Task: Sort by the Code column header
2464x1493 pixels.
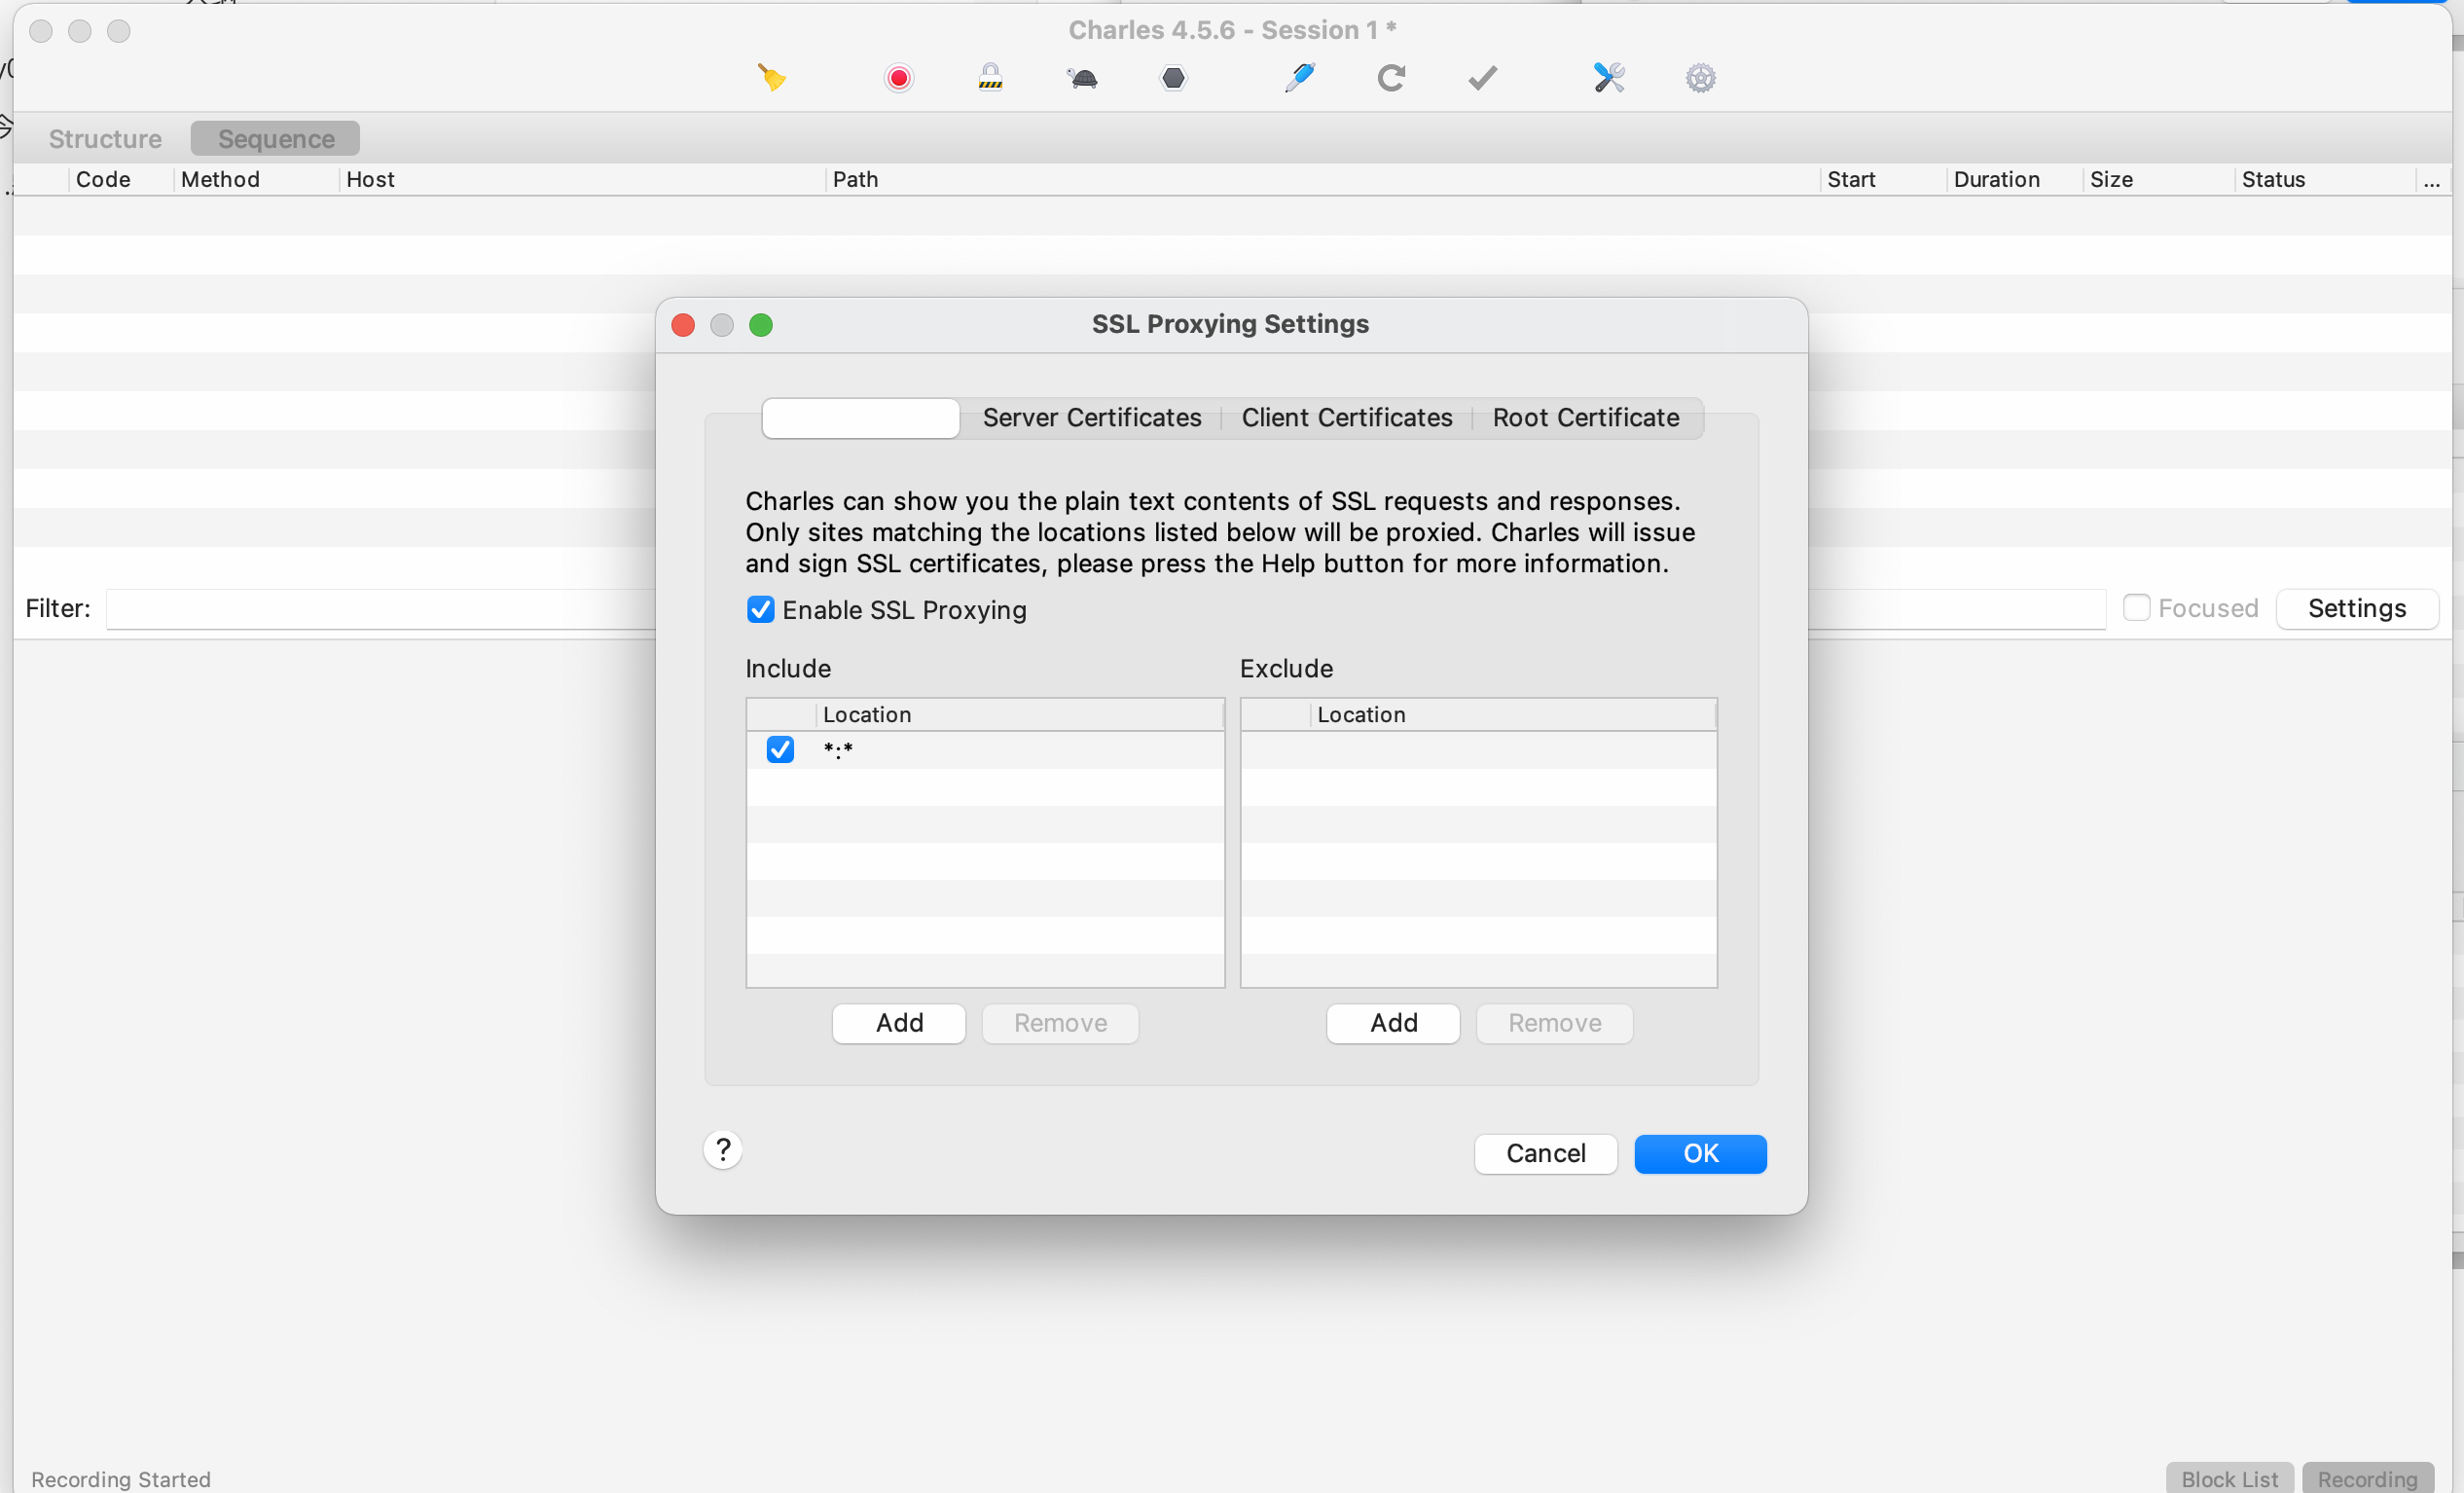Action: click(121, 179)
